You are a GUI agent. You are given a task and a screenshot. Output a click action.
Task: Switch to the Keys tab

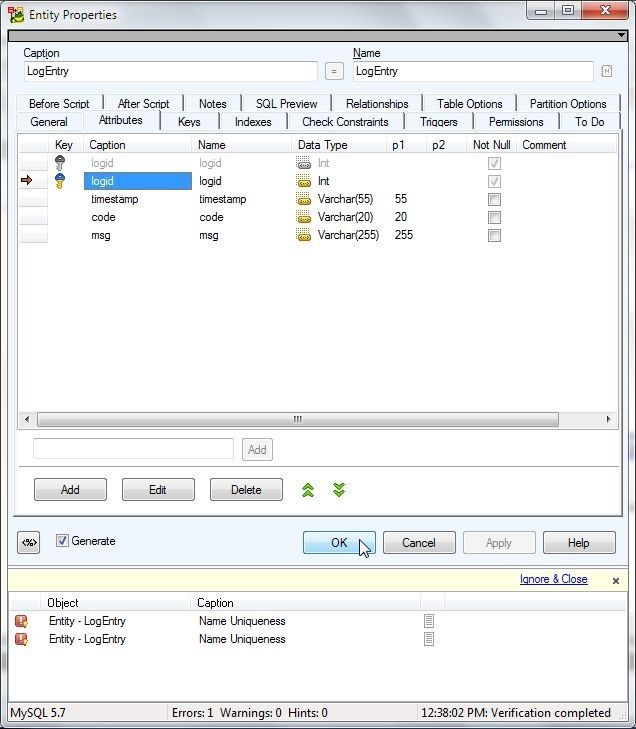tap(189, 122)
